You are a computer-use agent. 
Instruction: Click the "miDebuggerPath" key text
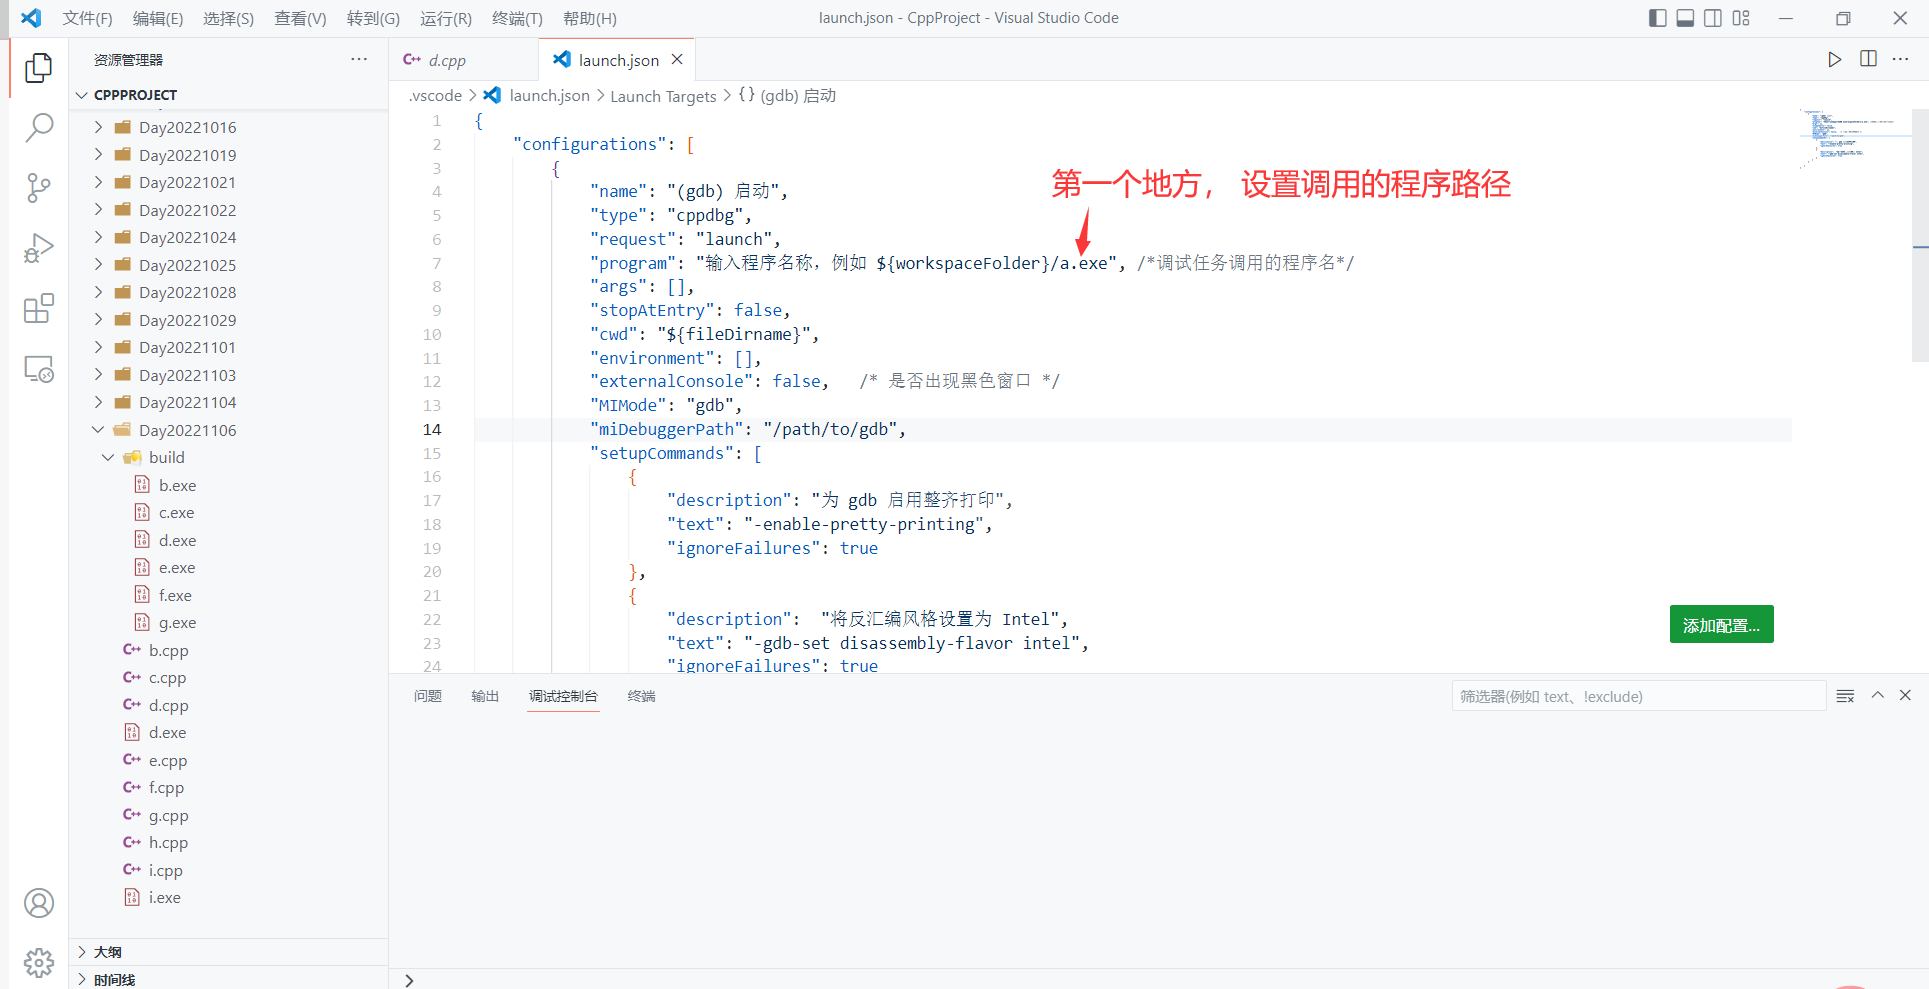tap(667, 429)
